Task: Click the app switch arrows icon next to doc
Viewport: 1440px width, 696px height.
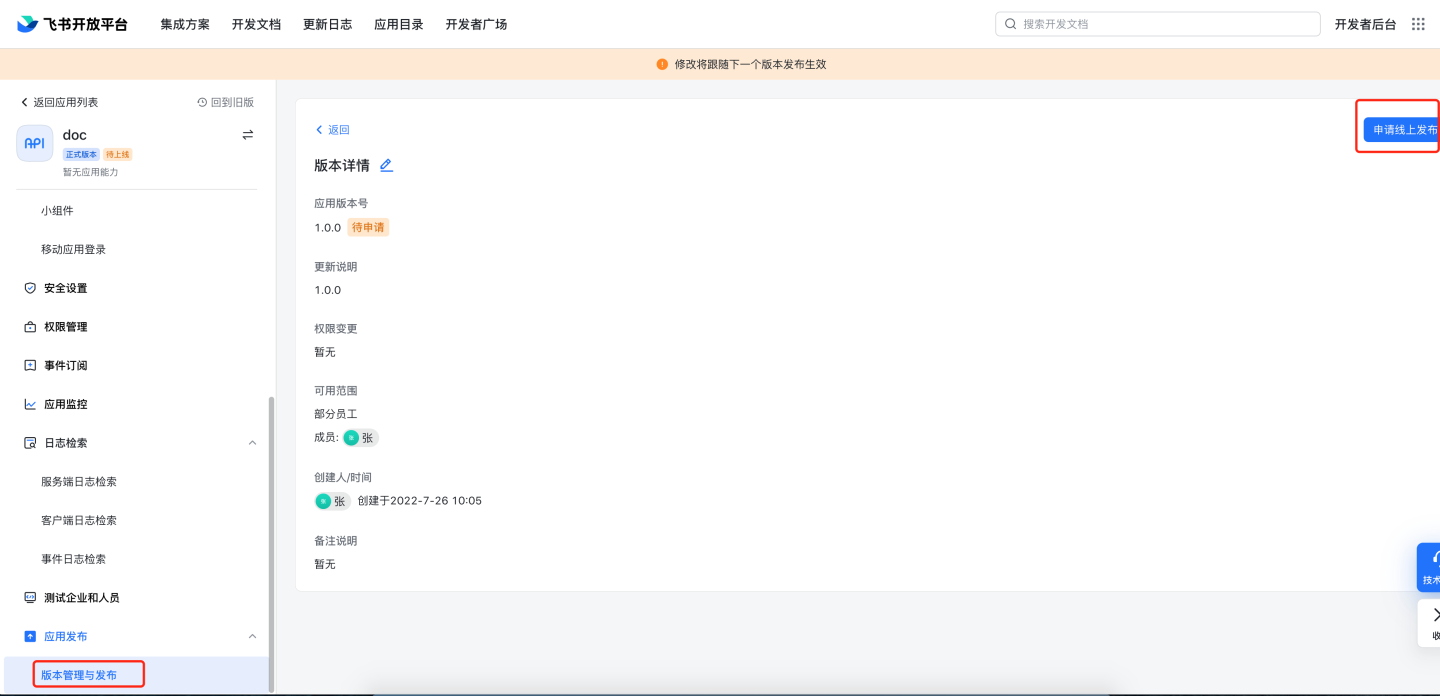Action: pos(247,135)
